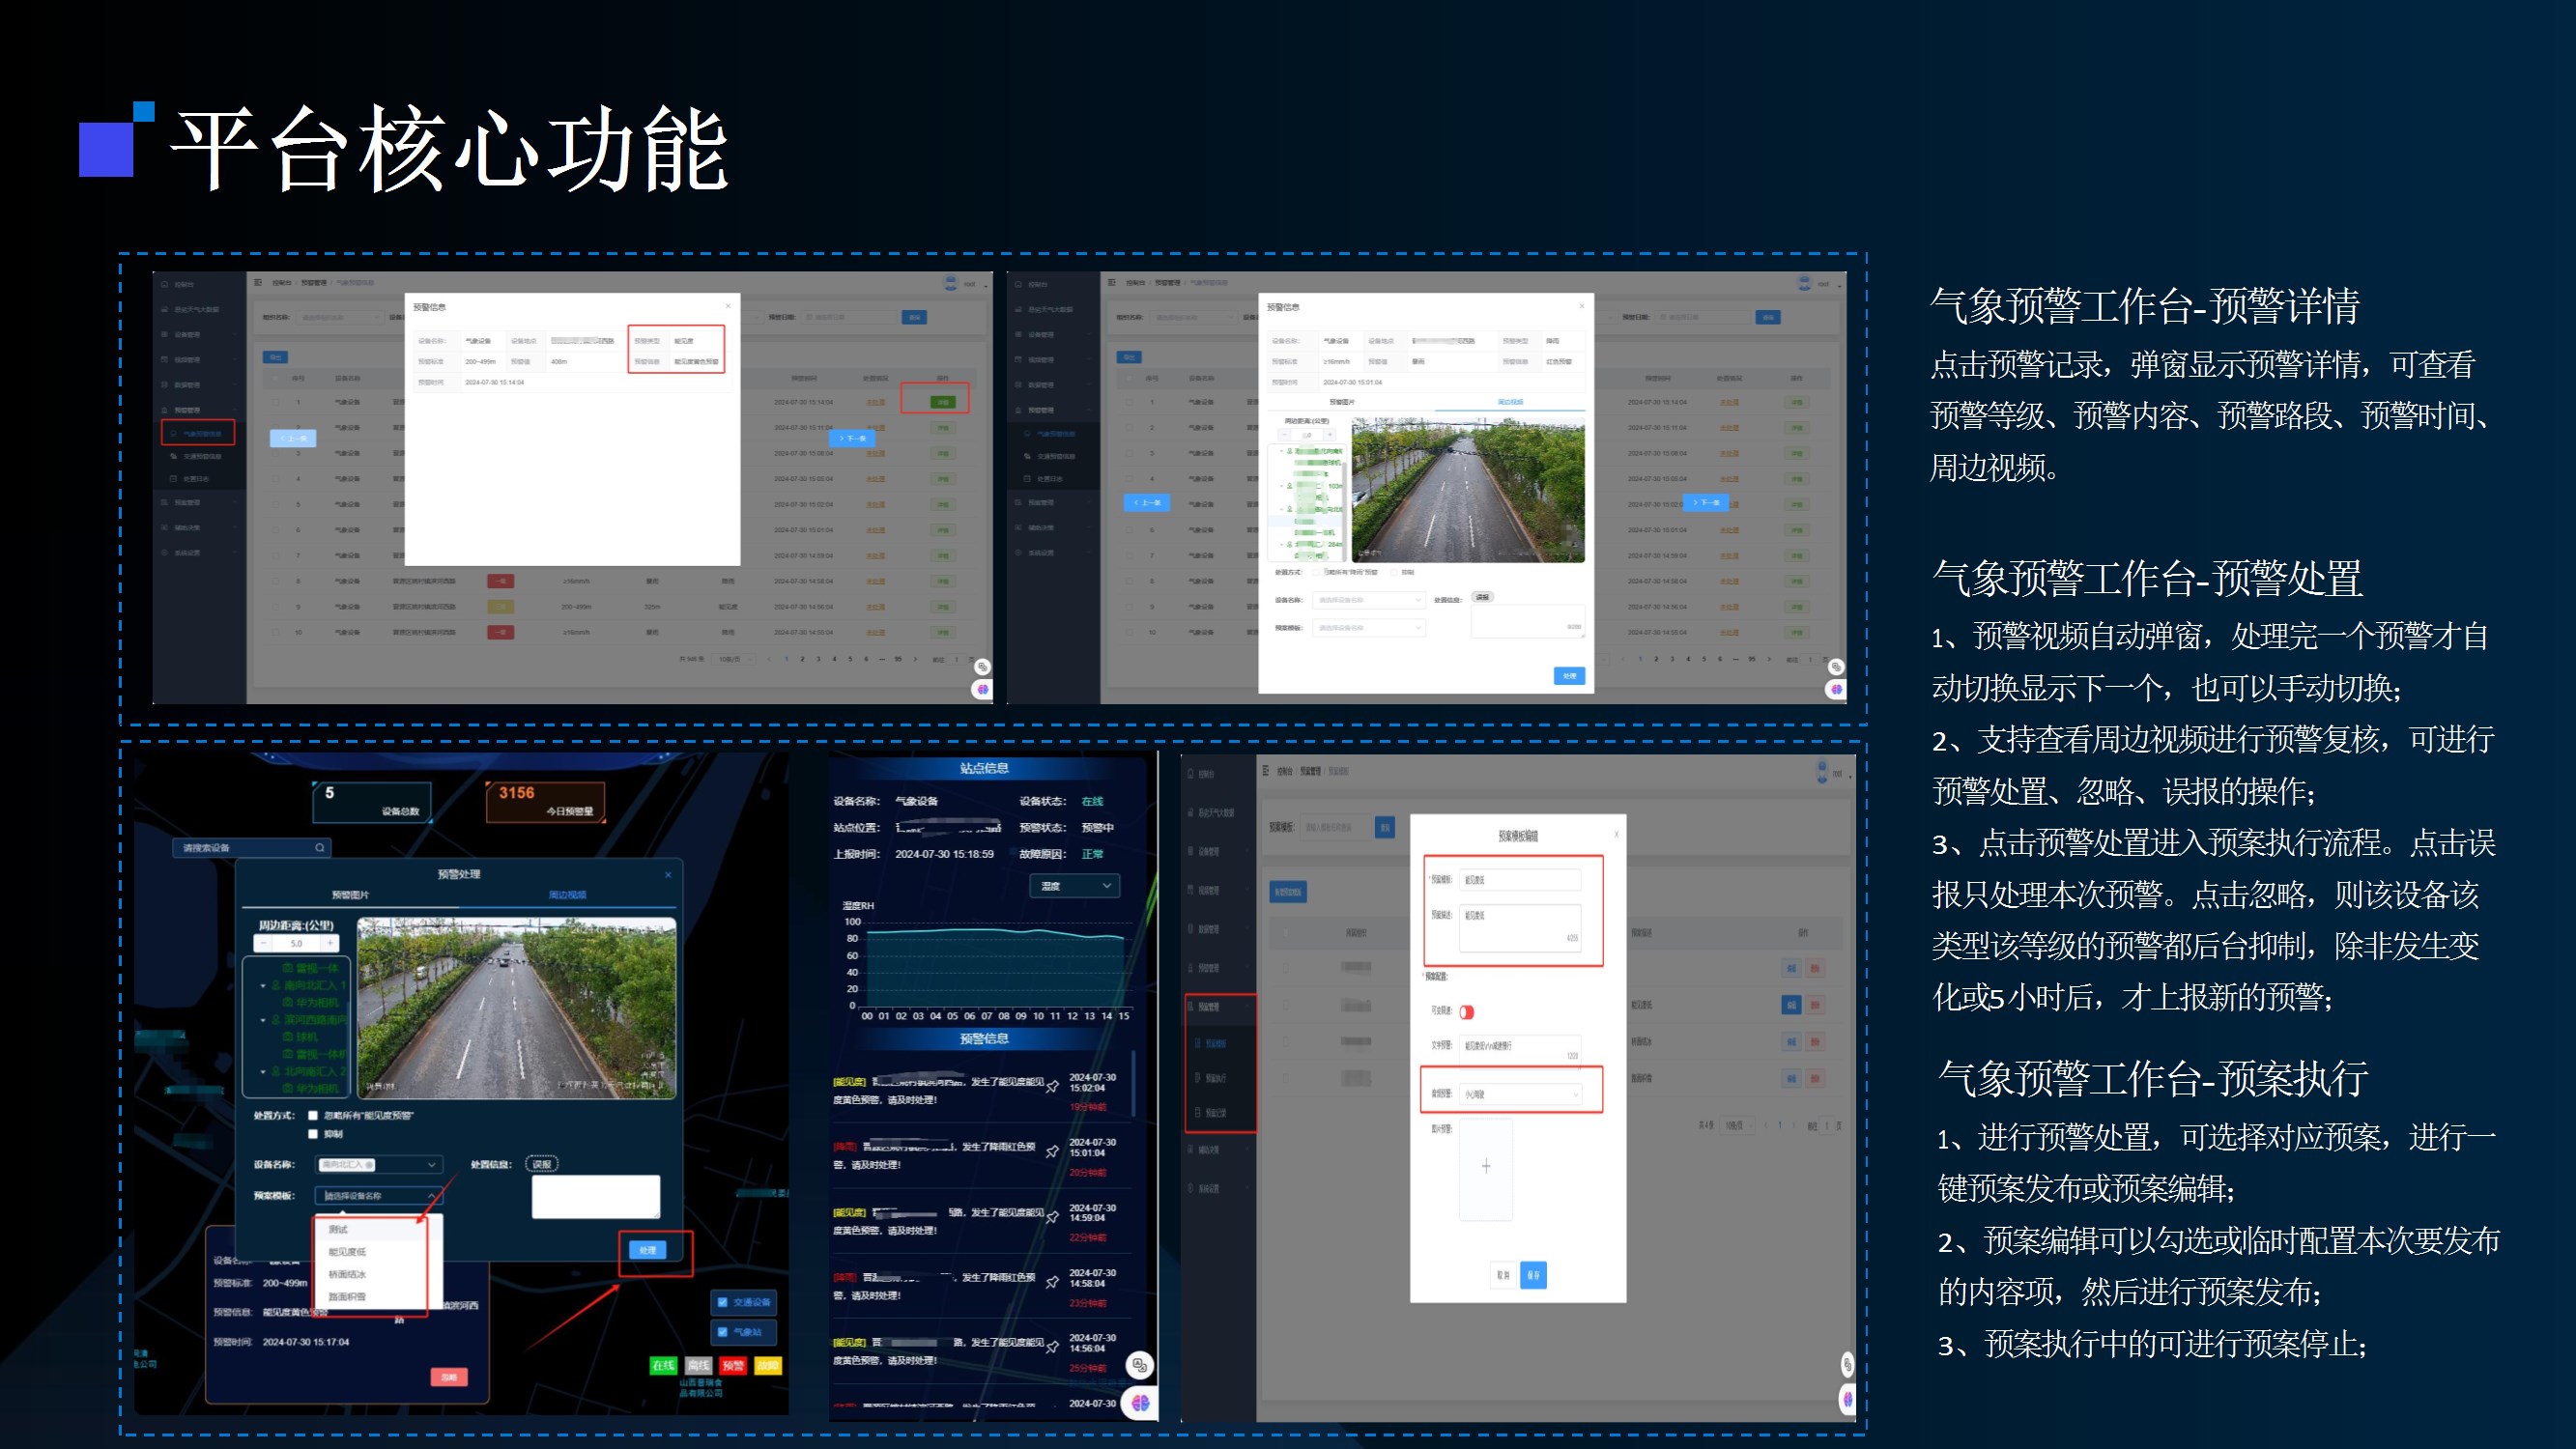Click the search icon in the device search box
Viewport: 2576px width, 1449px height.
pyautogui.click(x=320, y=848)
